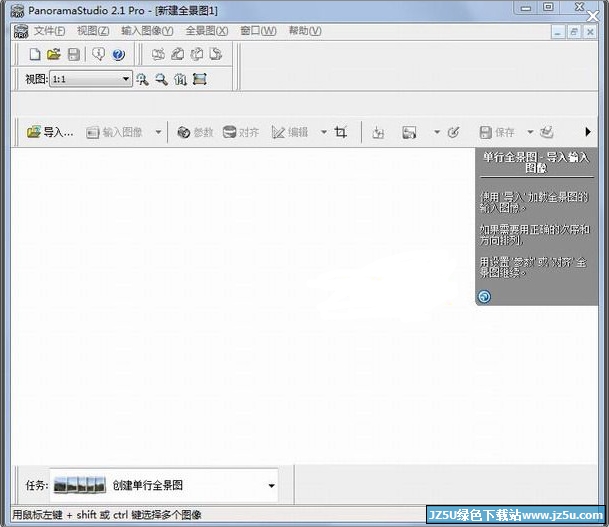Create a new panorama project with the blank-page icon
Viewport: 609px width, 527px height.
[35, 54]
